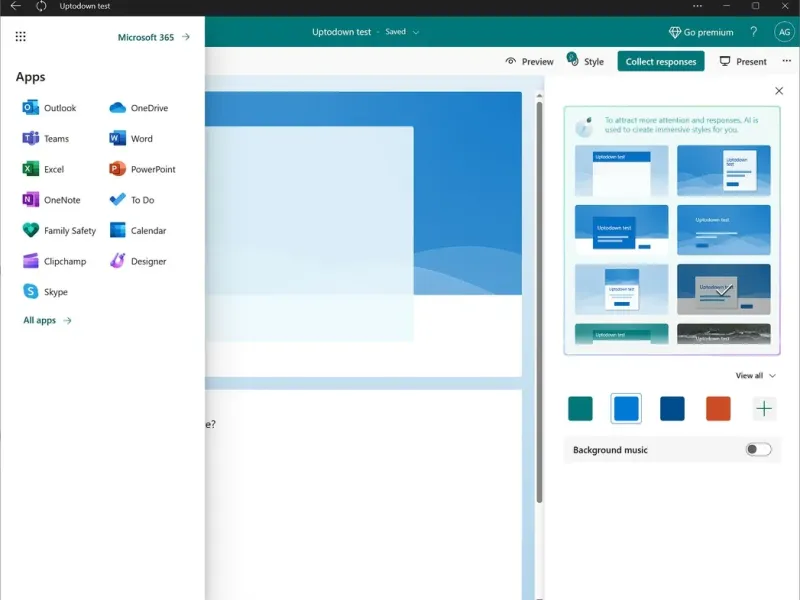The height and width of the screenshot is (600, 800).
Task: Choose the checkmarked gray style thumbnail
Action: tap(723, 289)
